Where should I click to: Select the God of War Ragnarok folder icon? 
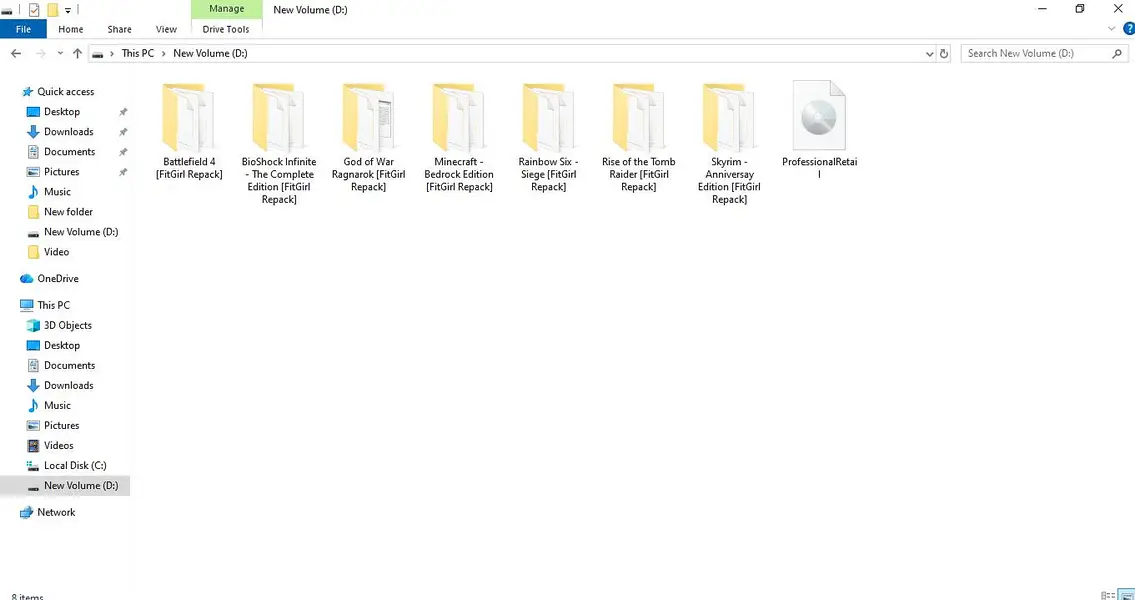point(368,117)
